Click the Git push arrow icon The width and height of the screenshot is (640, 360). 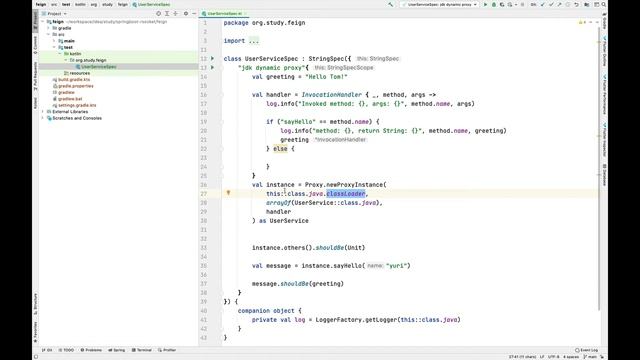[559, 4]
